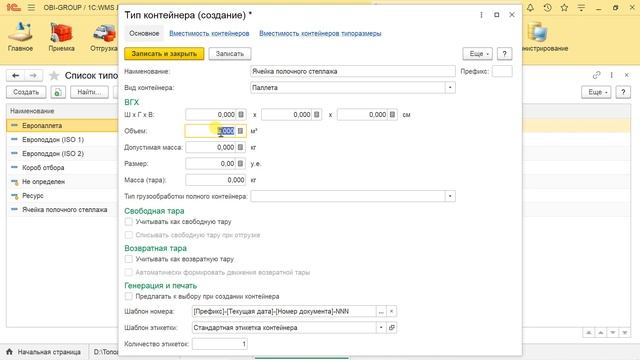
Task: Select Европоддон (ISO 2) row
Action: point(62,153)
